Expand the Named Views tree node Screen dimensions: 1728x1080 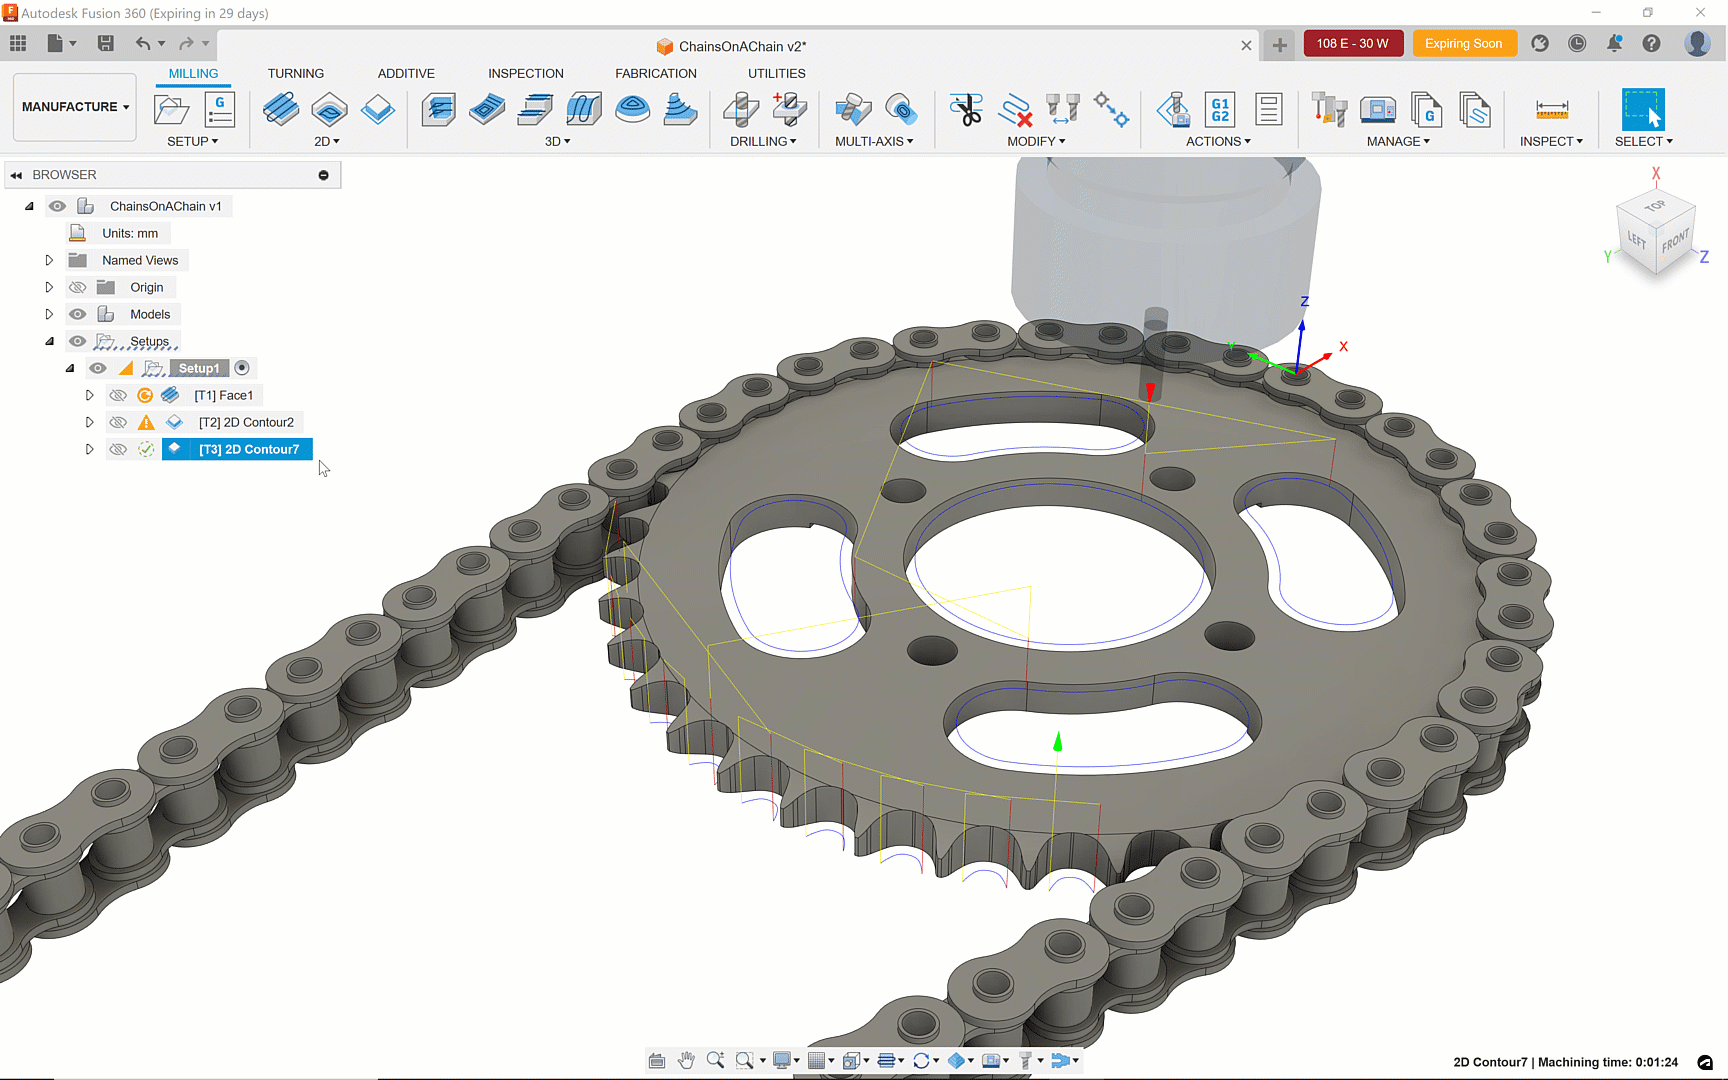49,260
